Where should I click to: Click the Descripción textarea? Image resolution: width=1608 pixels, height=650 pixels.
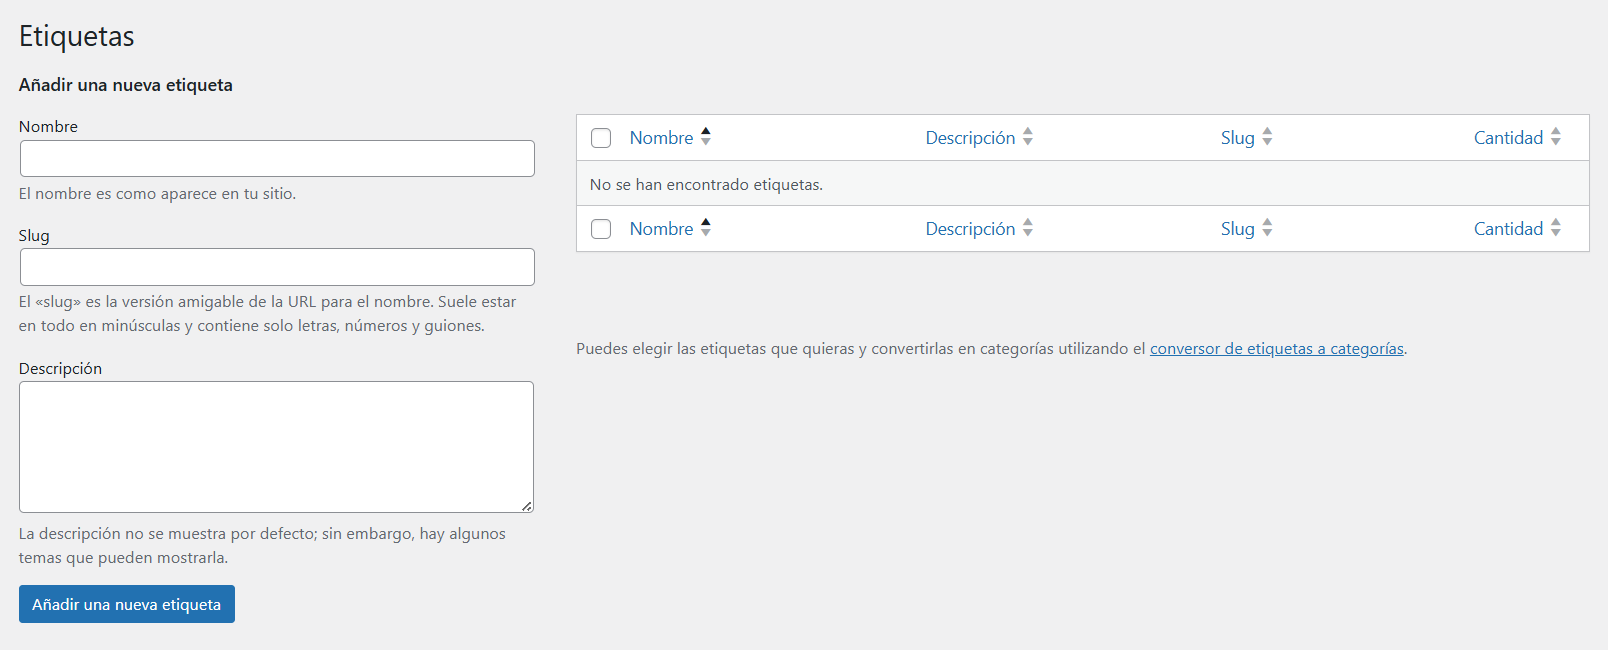pos(276,447)
